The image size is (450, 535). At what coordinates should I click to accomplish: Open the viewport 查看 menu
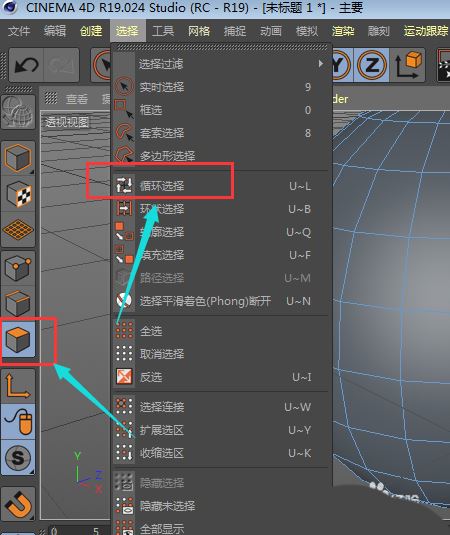click(77, 99)
